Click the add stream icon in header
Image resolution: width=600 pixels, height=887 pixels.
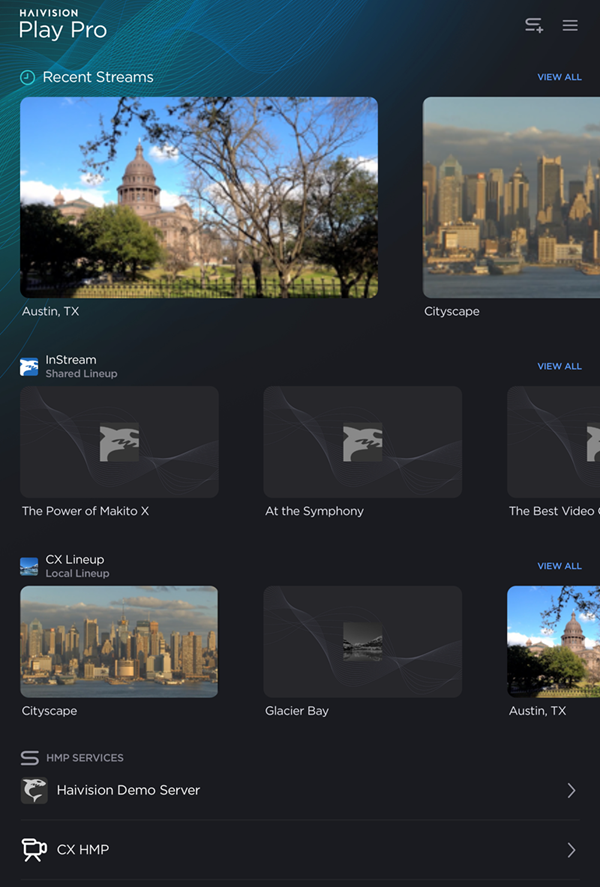coord(534,26)
